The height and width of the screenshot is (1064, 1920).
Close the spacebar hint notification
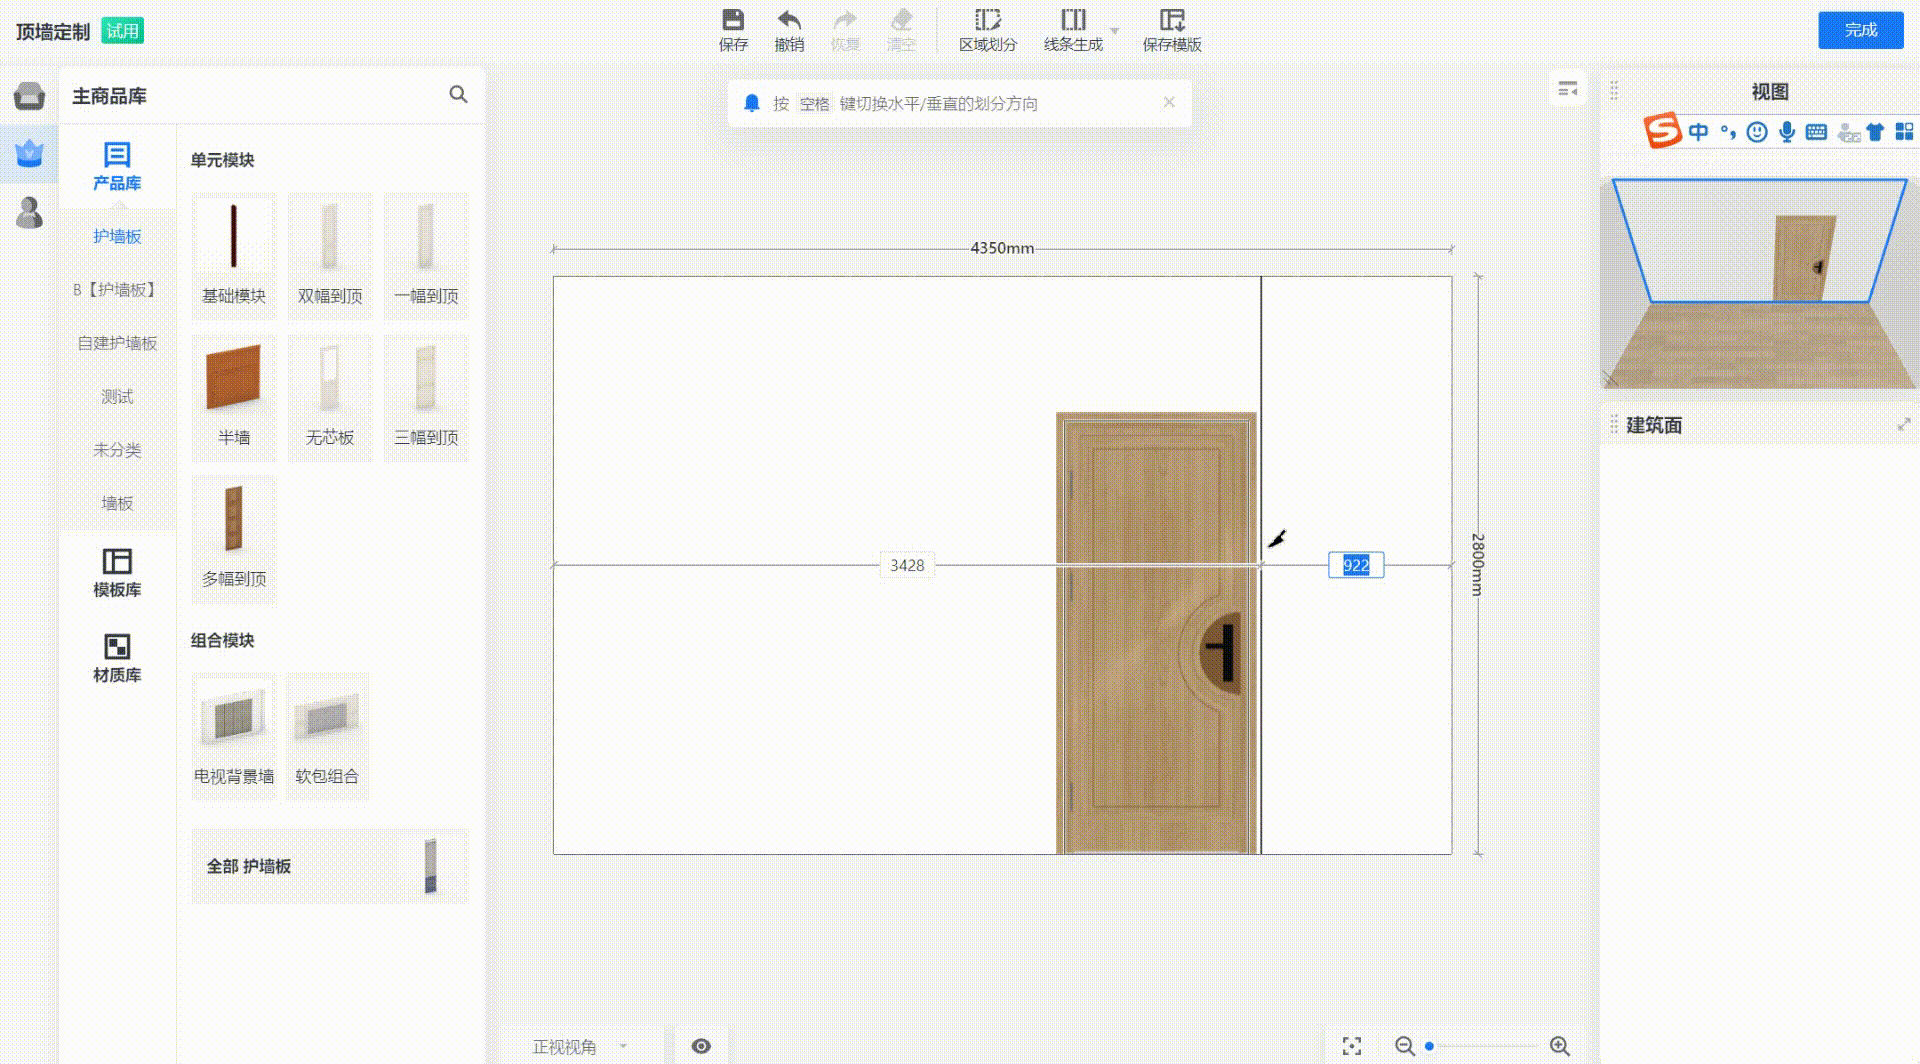coord(1169,103)
